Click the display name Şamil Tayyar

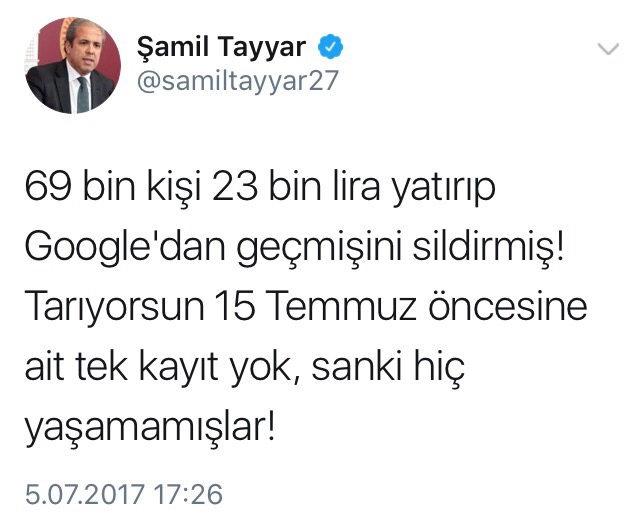pyautogui.click(x=222, y=47)
